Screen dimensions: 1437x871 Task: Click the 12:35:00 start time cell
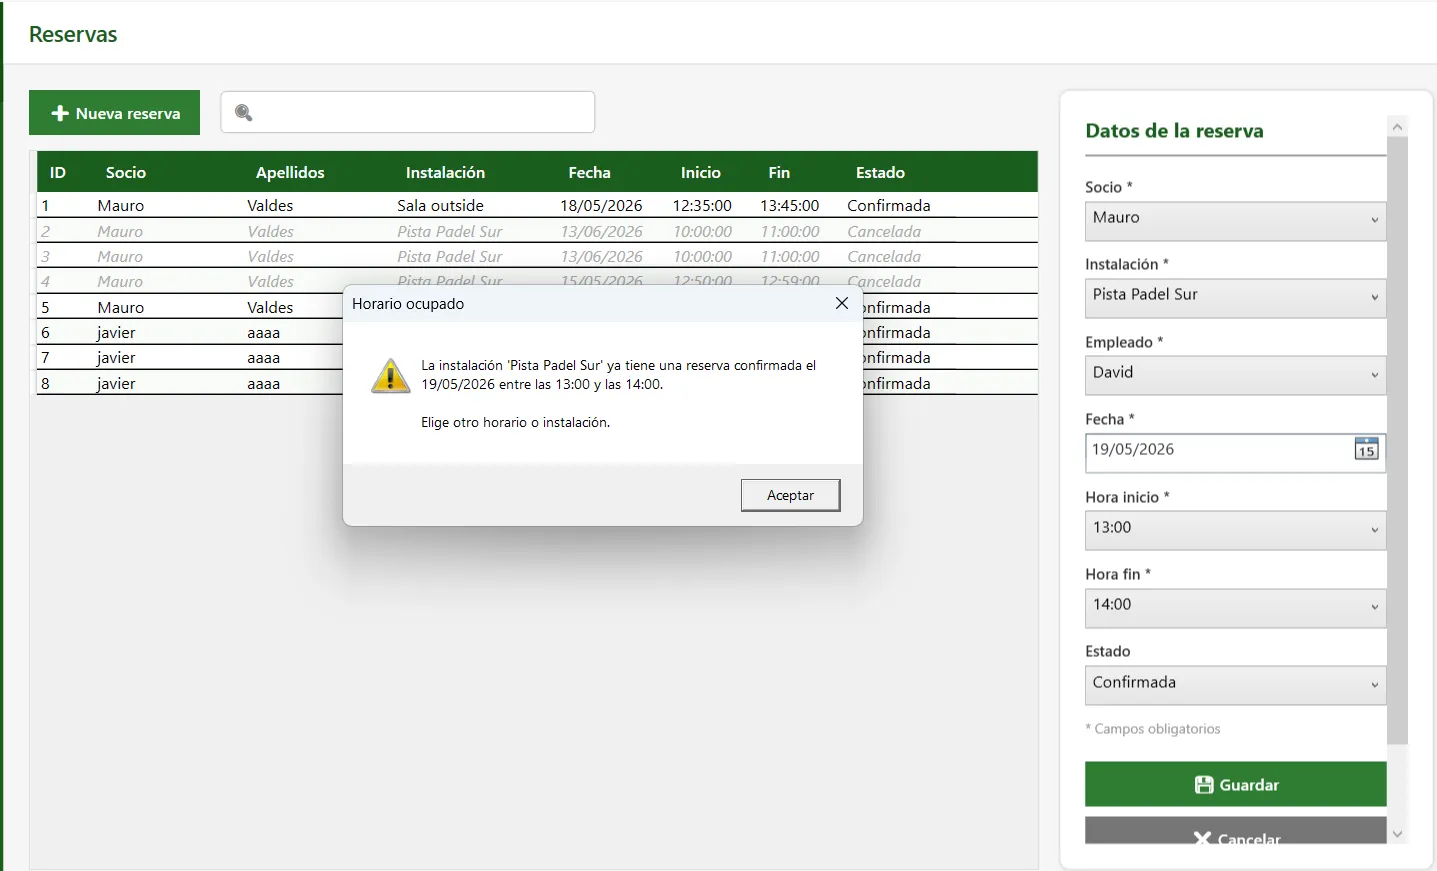[702, 205]
